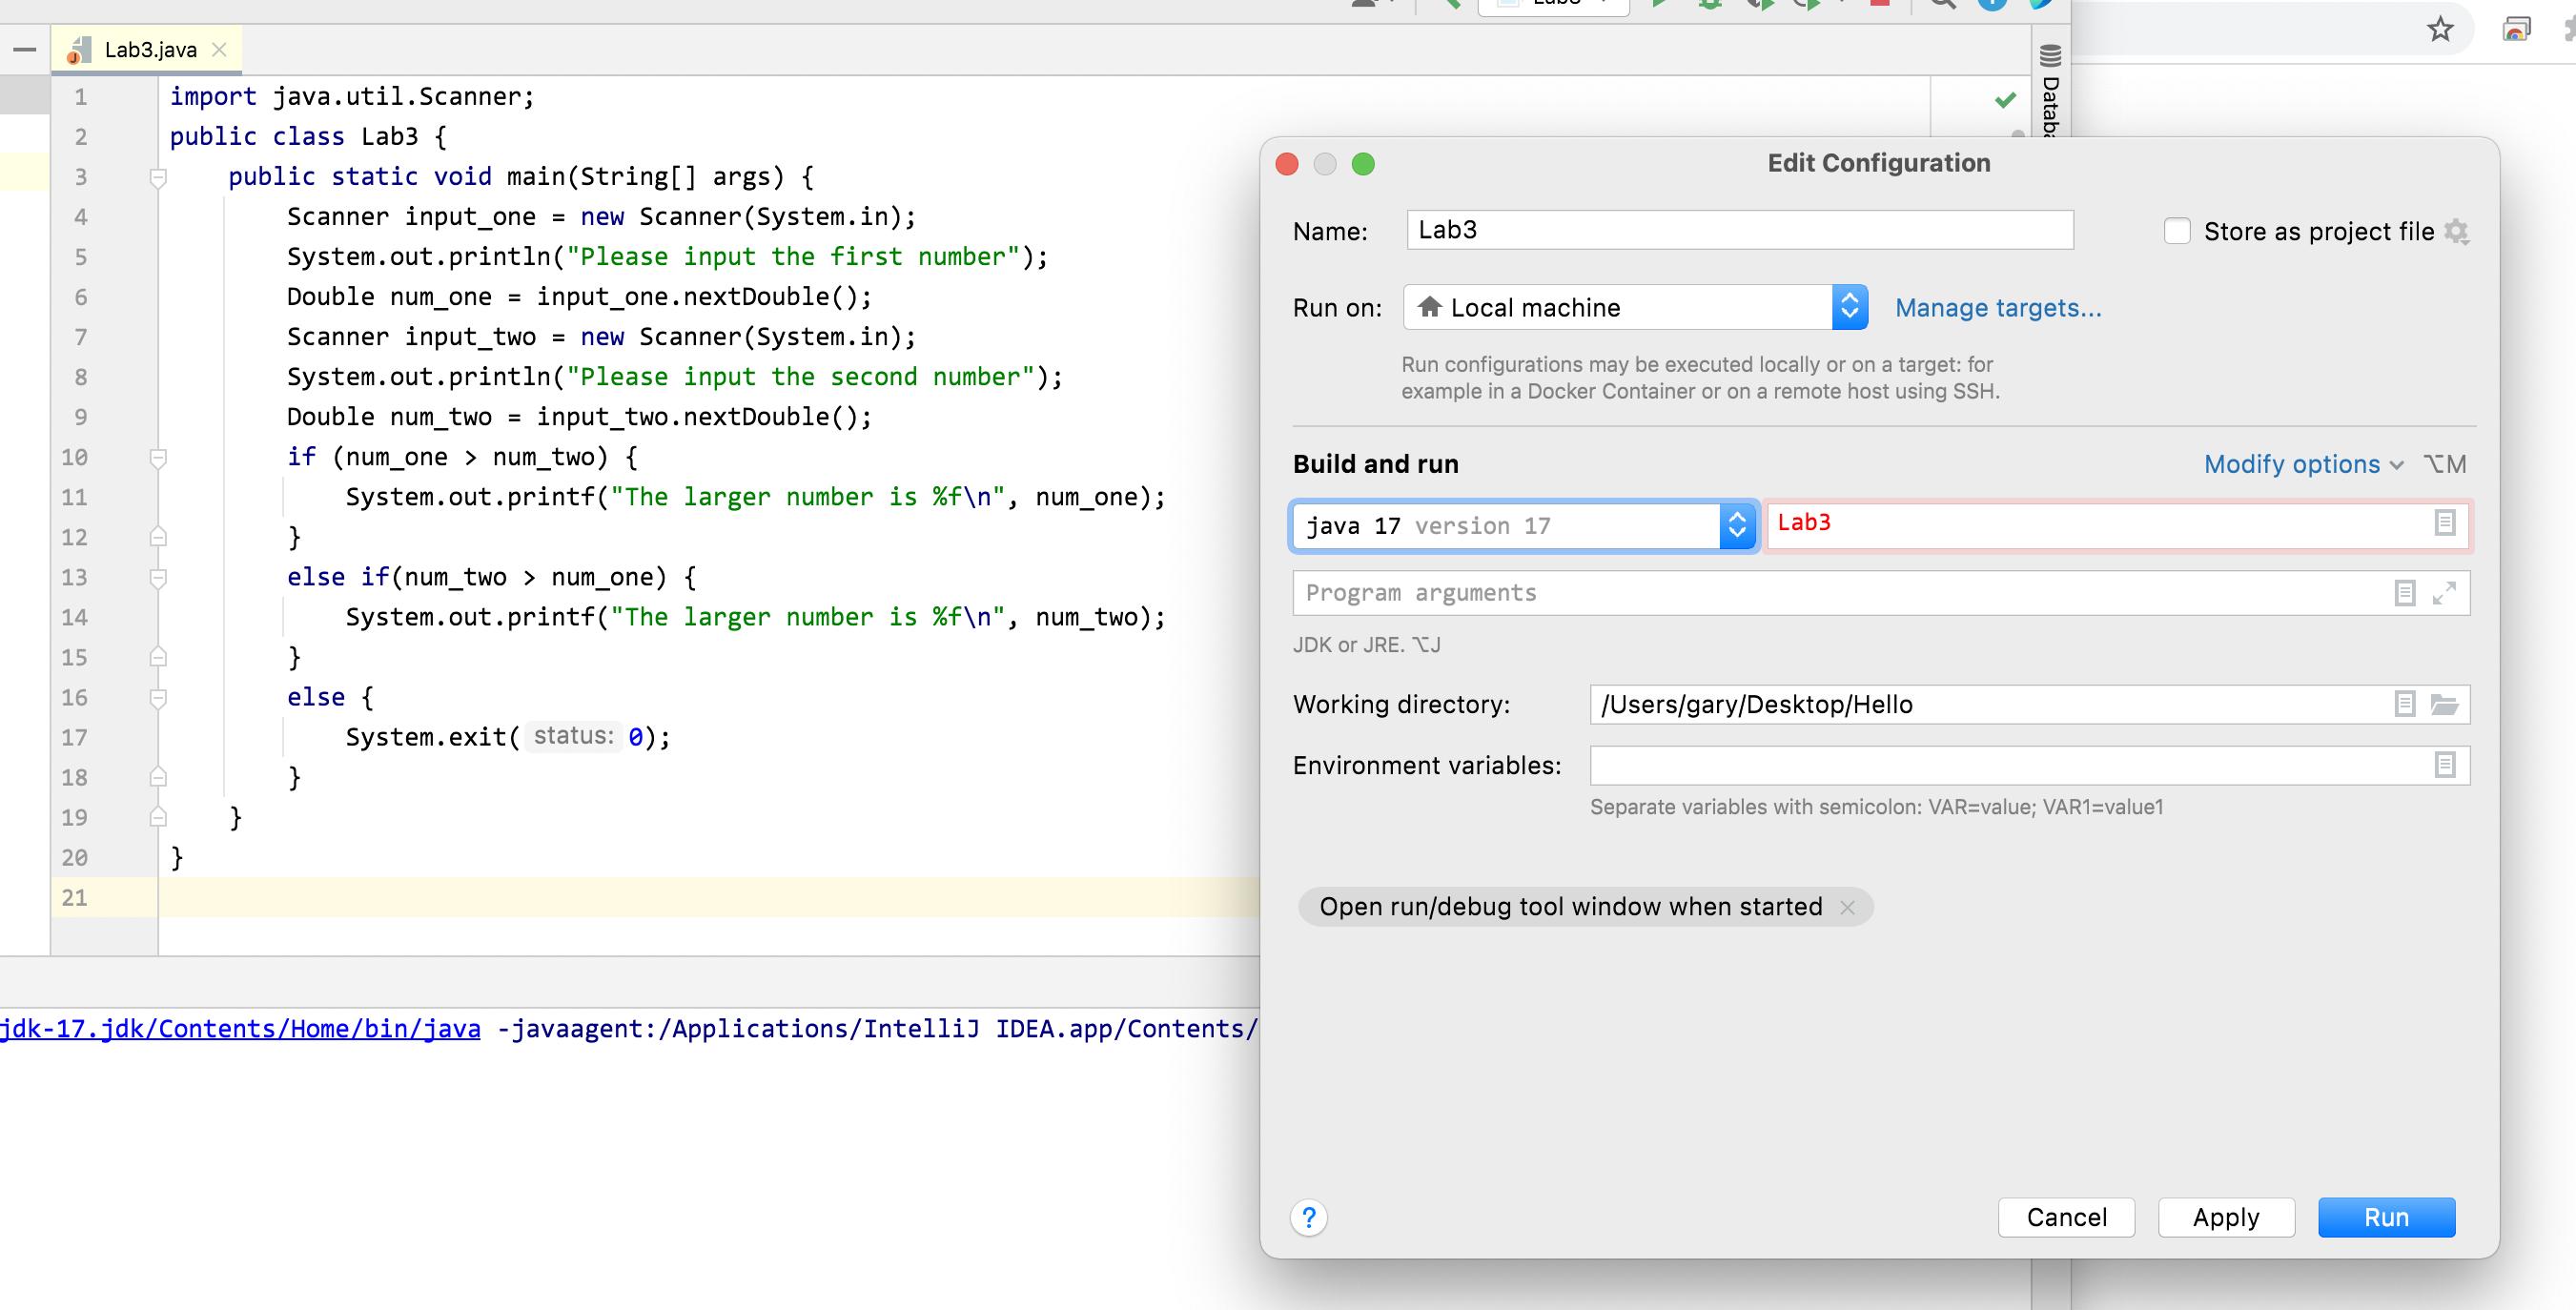
Task: Enable Open run/debug tool window toggle
Action: click(x=1570, y=906)
